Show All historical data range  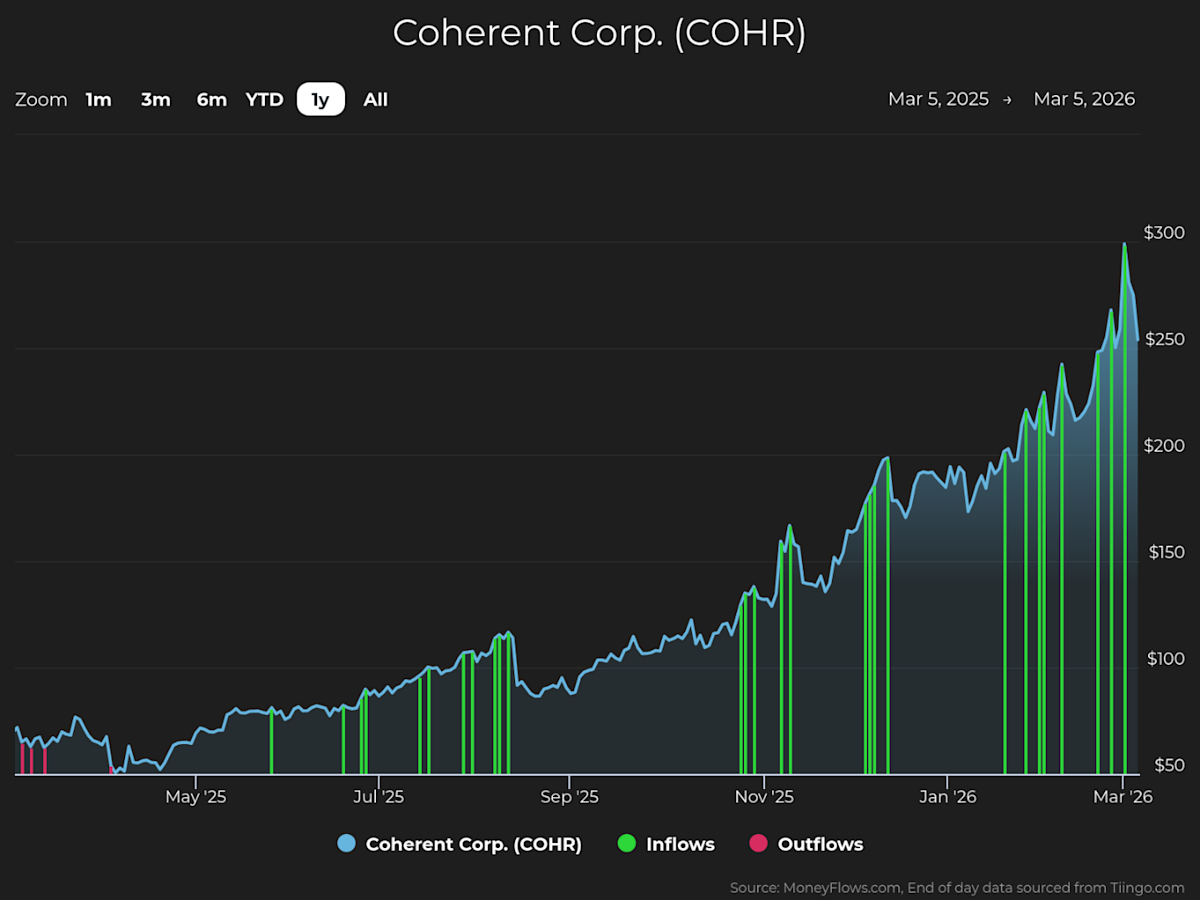click(x=375, y=100)
